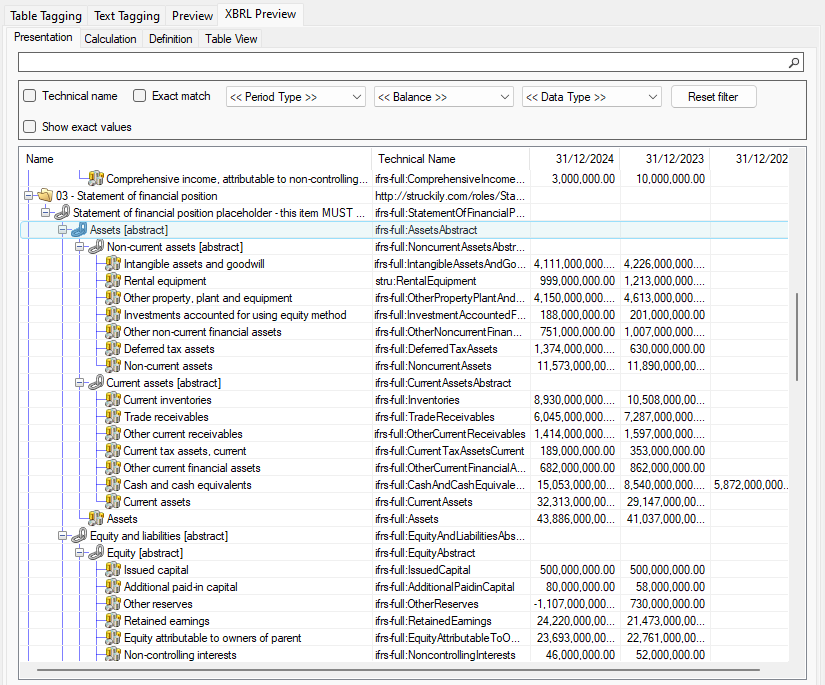825x685 pixels.
Task: Open the Definition sub-tab
Action: point(170,39)
